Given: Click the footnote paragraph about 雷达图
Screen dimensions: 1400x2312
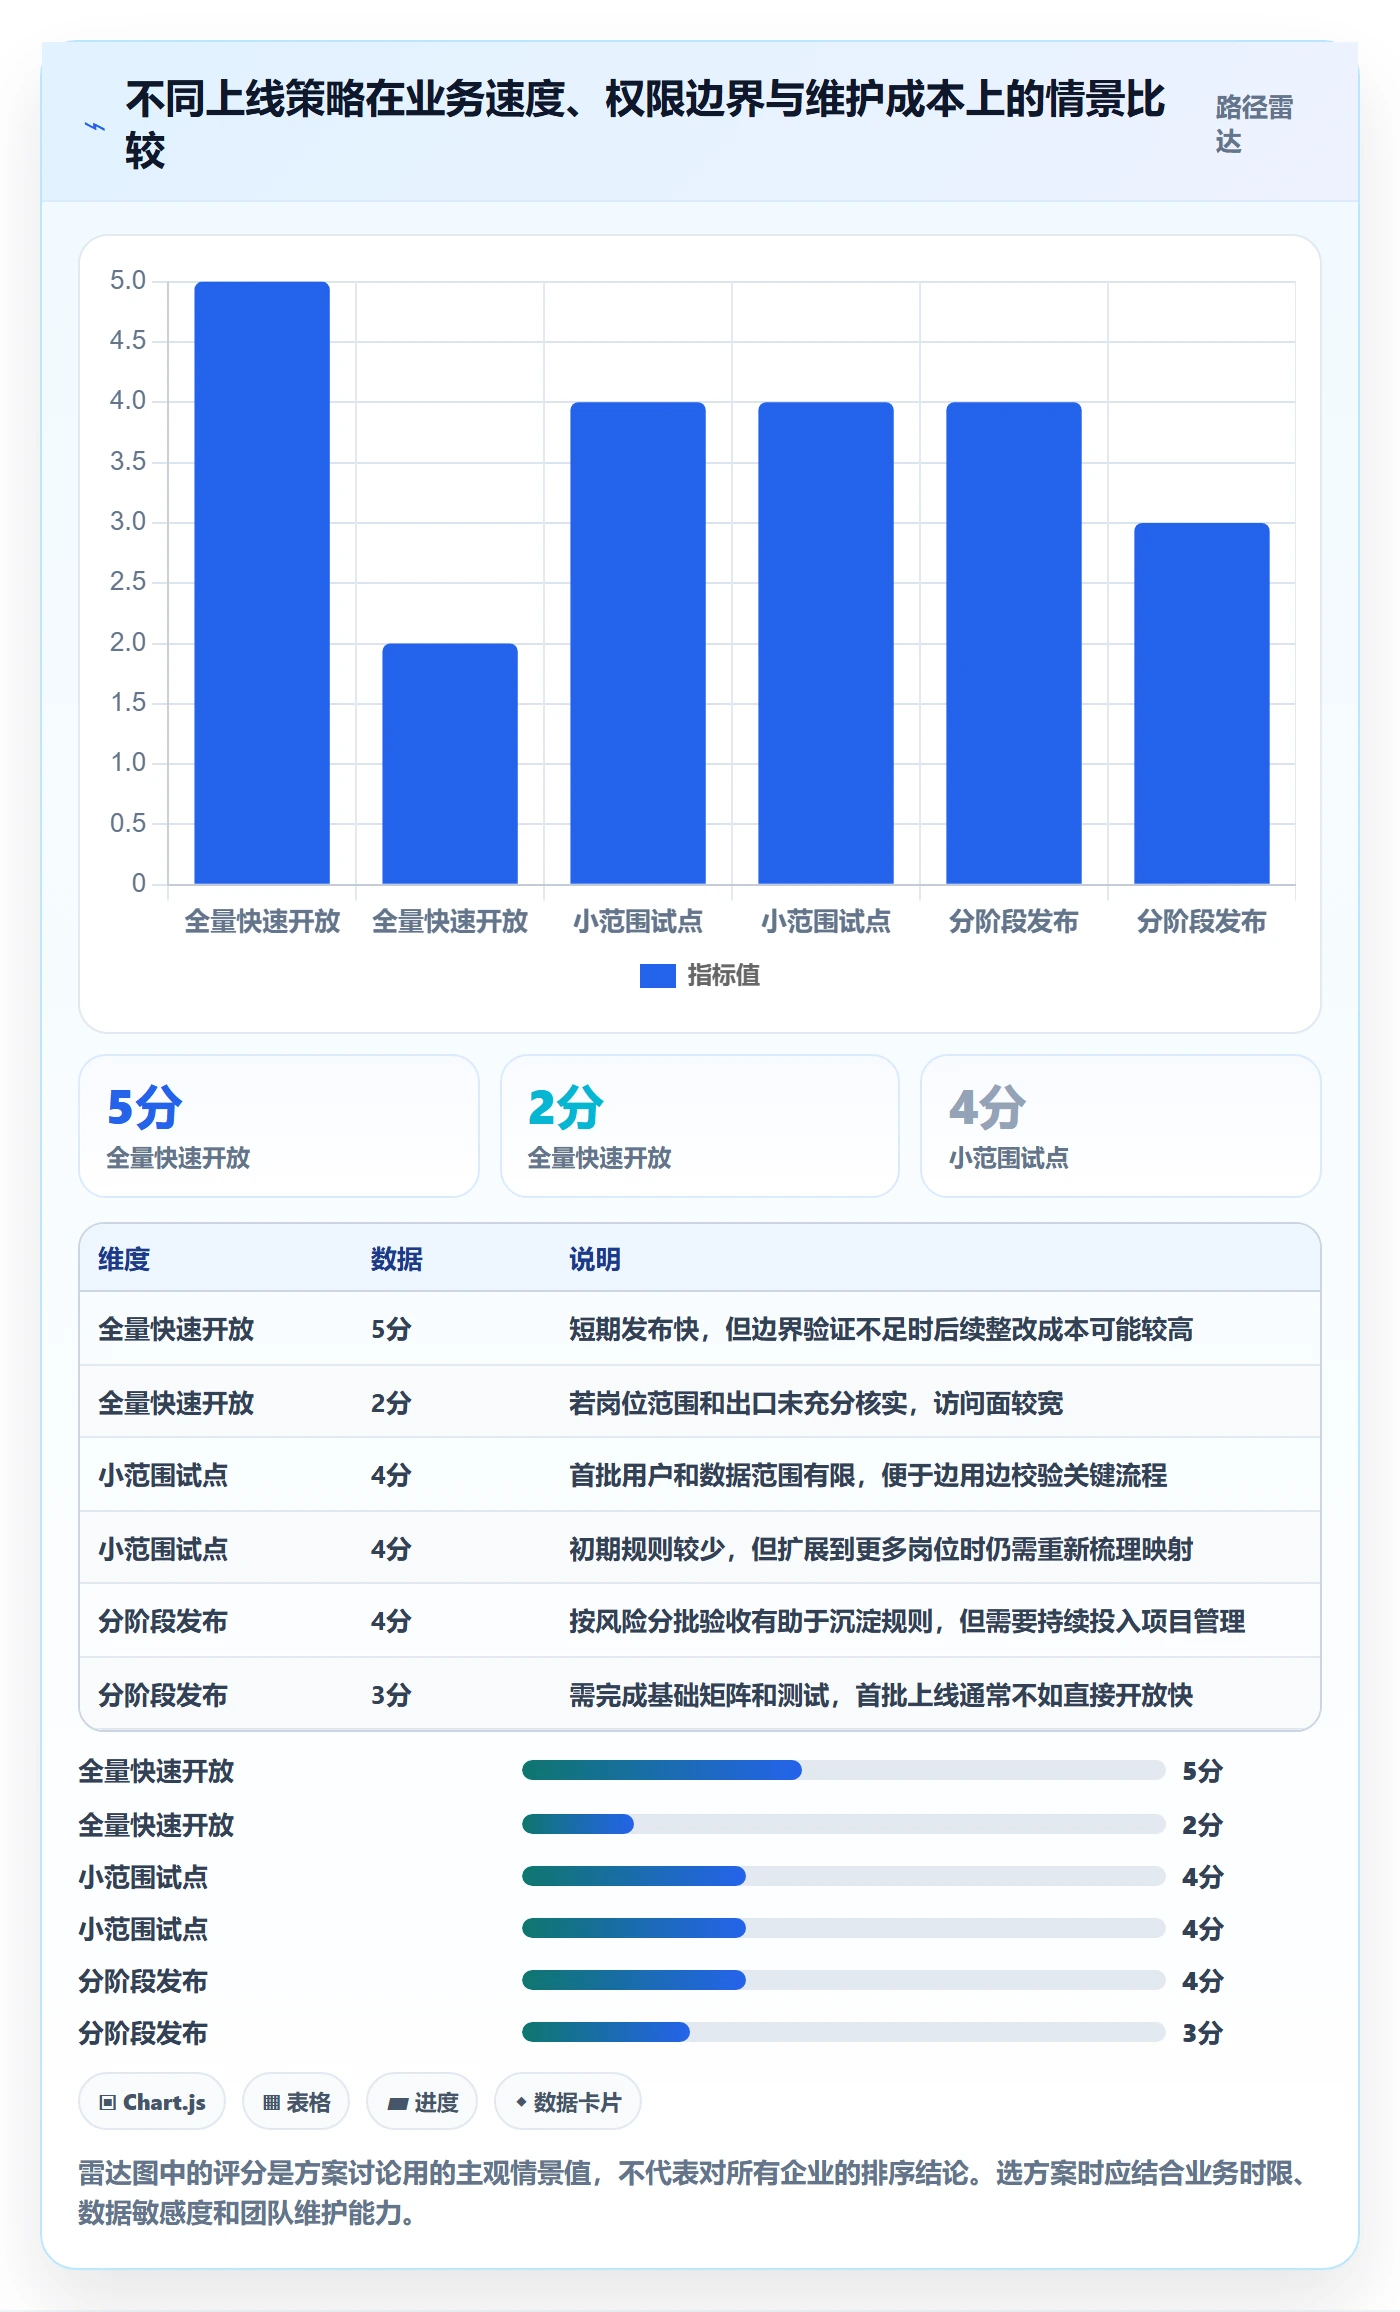Looking at the screenshot, I should (693, 2193).
